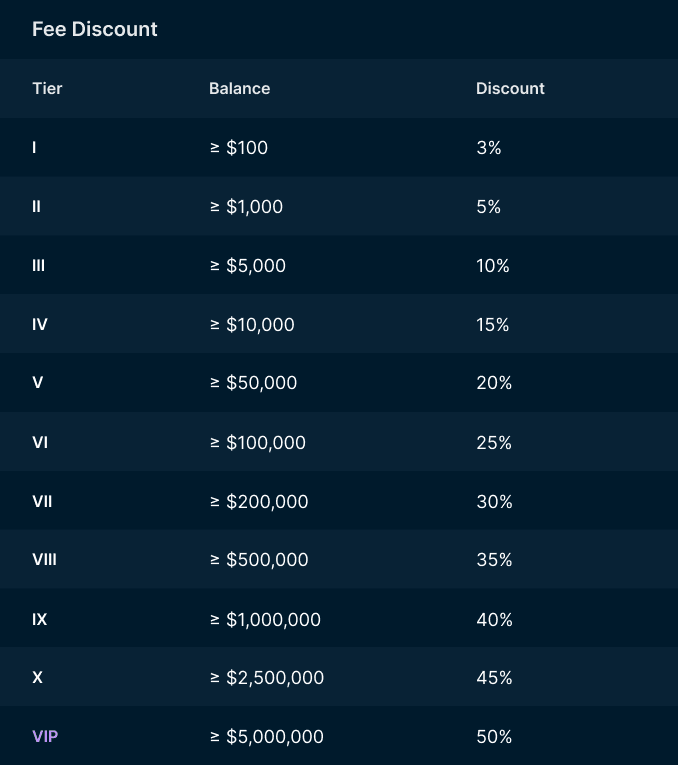Screen dimensions: 678x765
Task: Click the ≥ $100 balance cell
Action: (238, 147)
